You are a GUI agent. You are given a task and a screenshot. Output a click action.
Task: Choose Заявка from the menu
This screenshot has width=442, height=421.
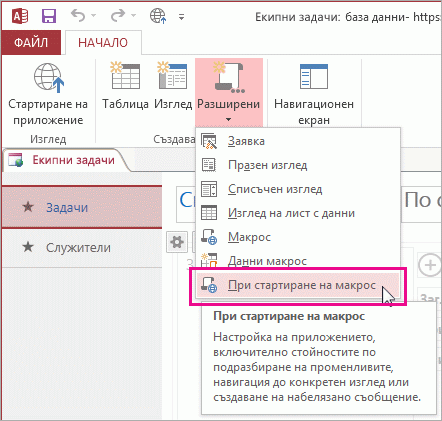pos(298,141)
